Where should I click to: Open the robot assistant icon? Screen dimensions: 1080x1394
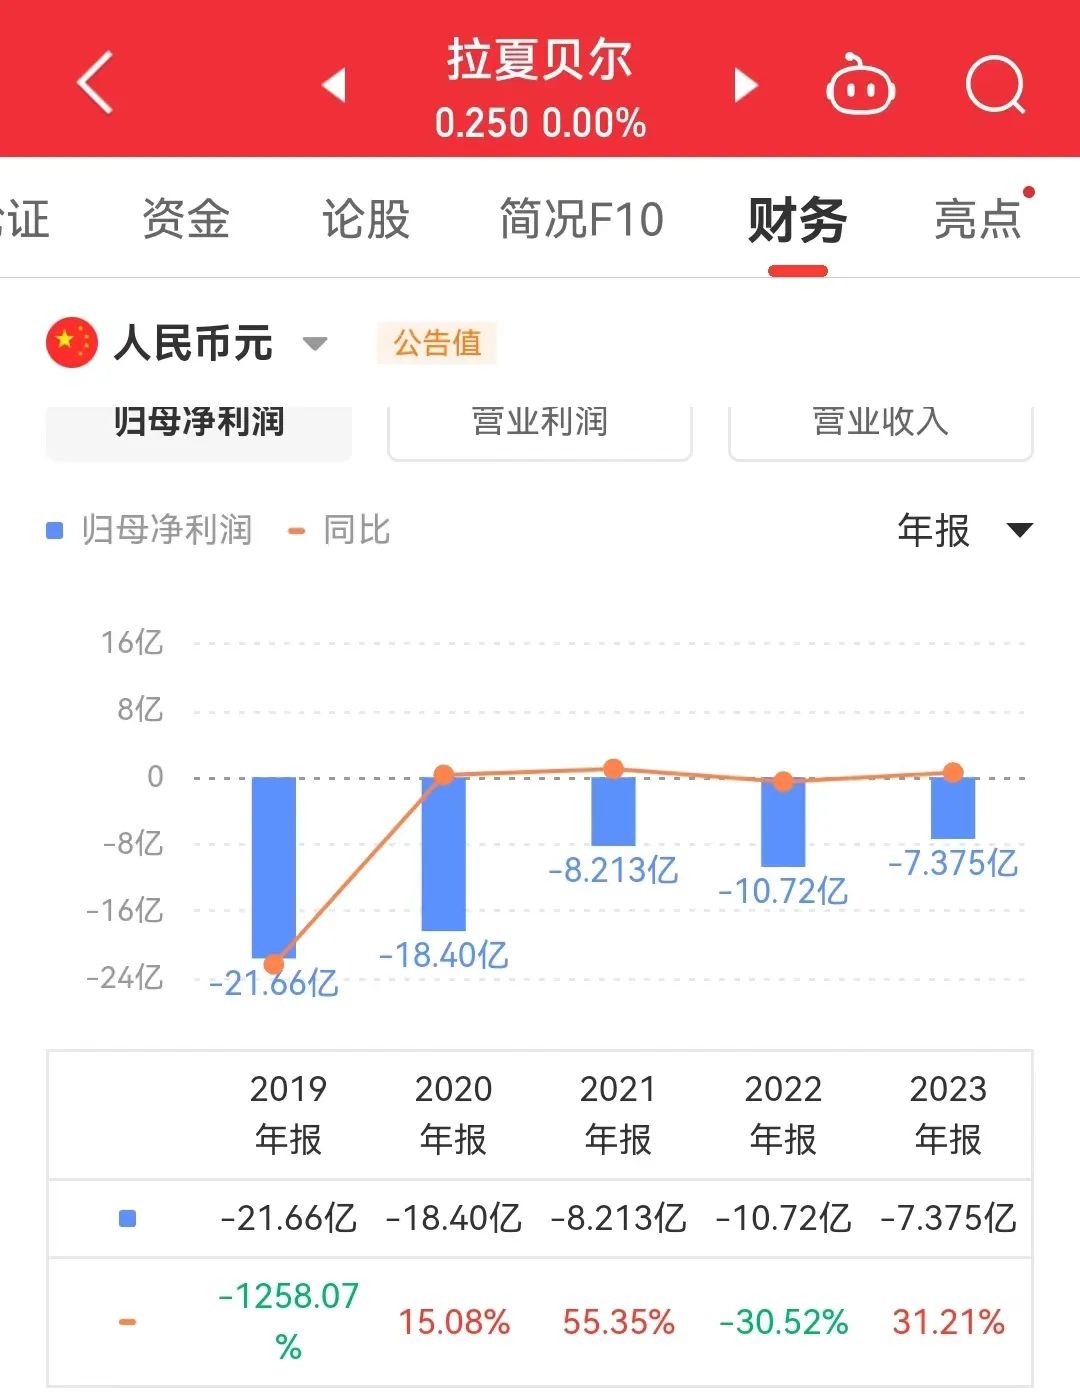860,85
